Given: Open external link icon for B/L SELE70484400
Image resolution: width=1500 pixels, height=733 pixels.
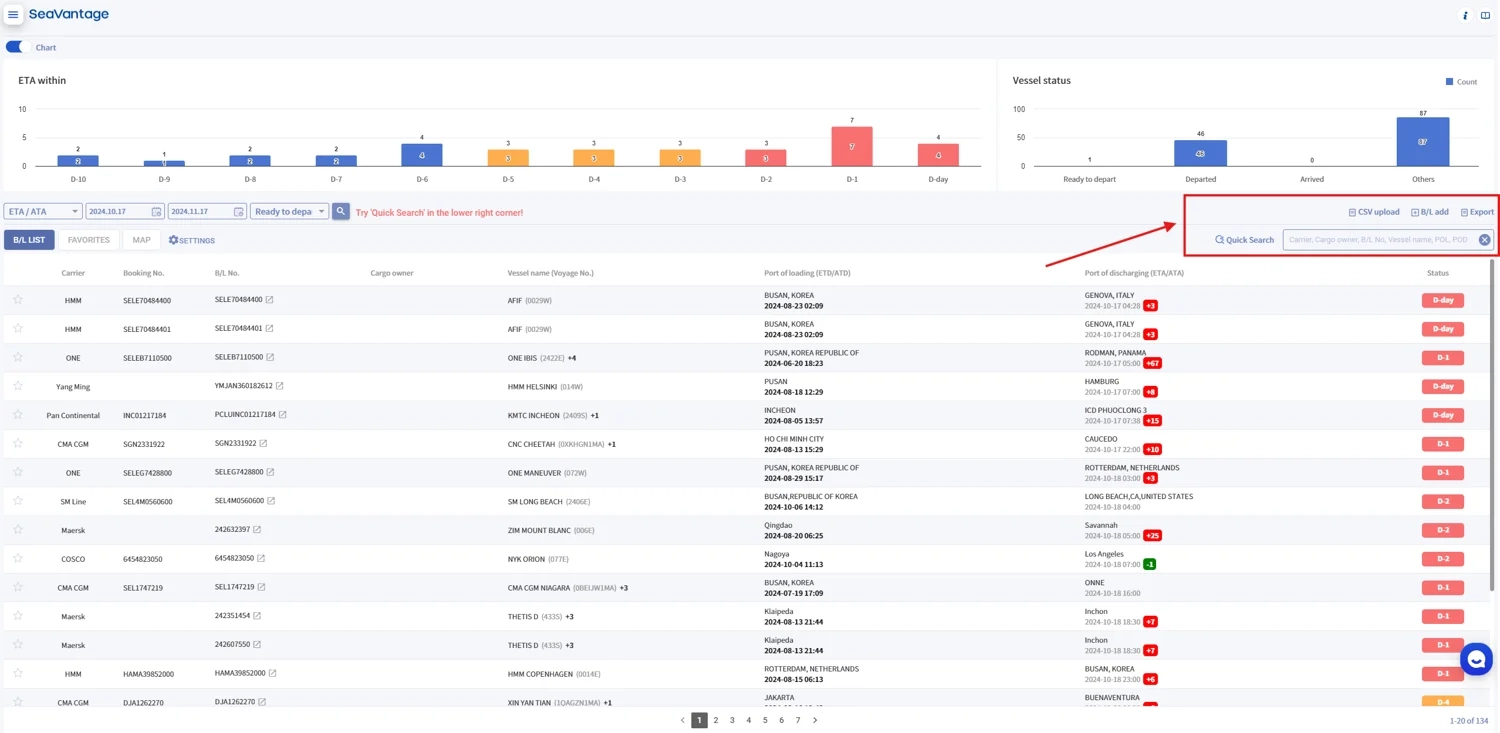Looking at the screenshot, I should tap(270, 300).
